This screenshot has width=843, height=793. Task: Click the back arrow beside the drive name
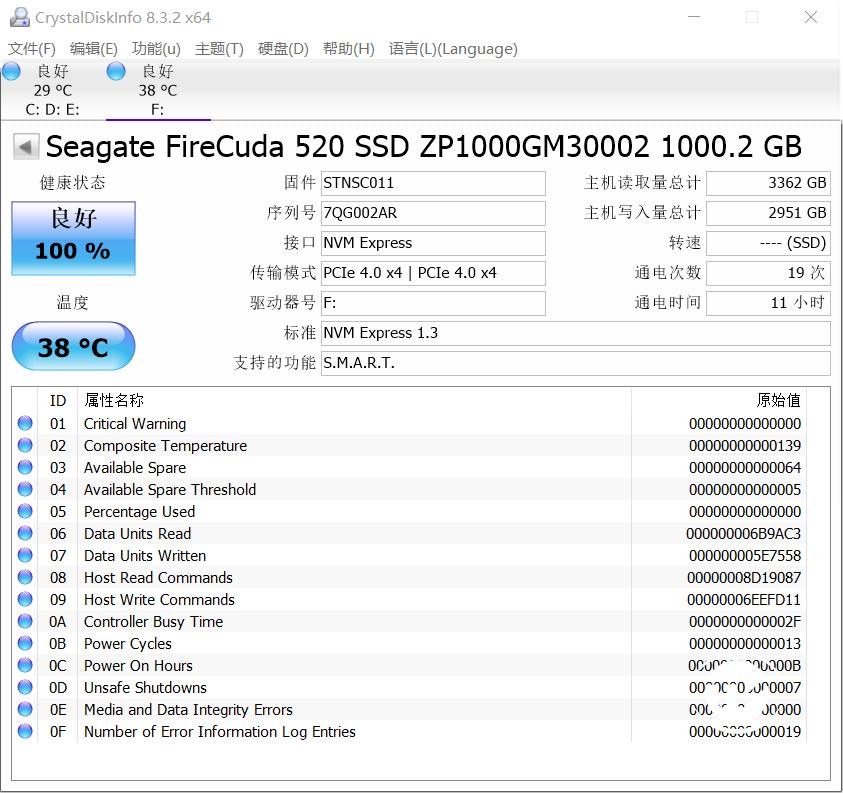(24, 146)
